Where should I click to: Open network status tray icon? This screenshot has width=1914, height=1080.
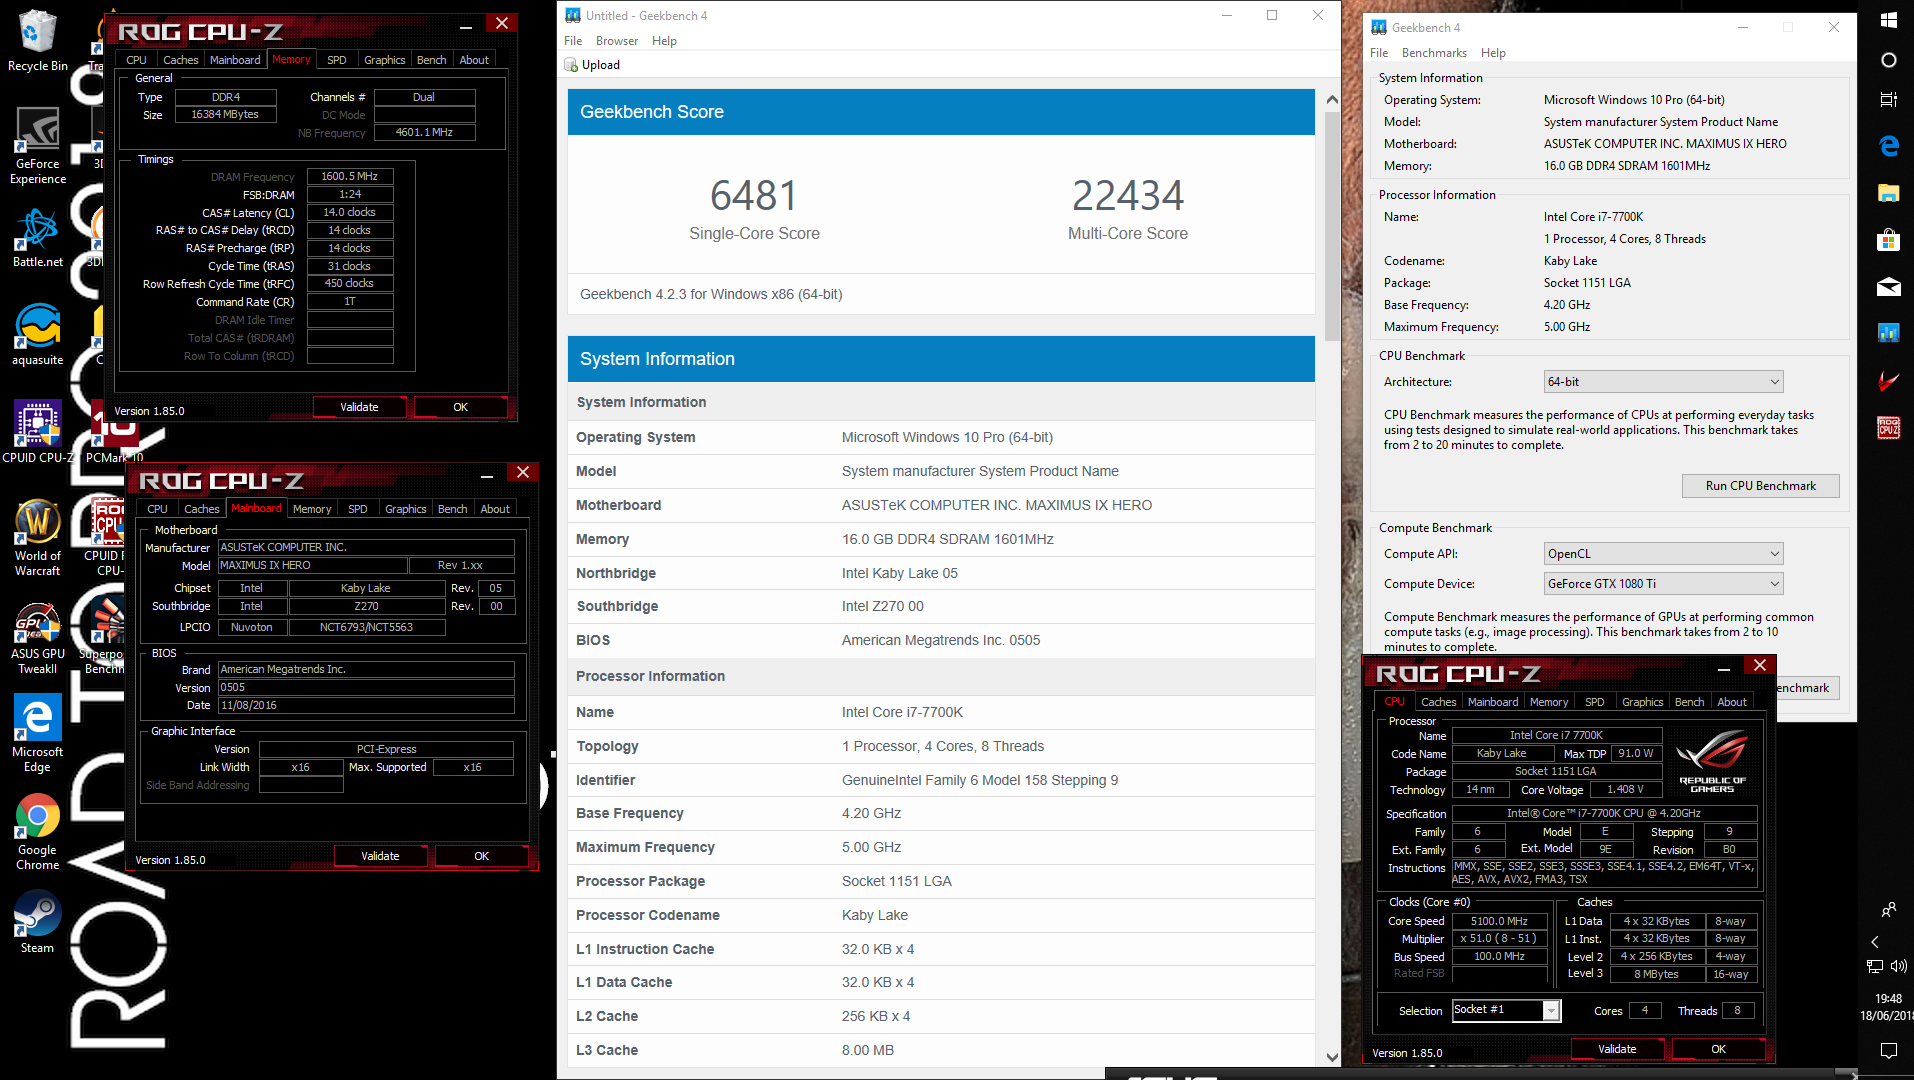tap(1875, 966)
